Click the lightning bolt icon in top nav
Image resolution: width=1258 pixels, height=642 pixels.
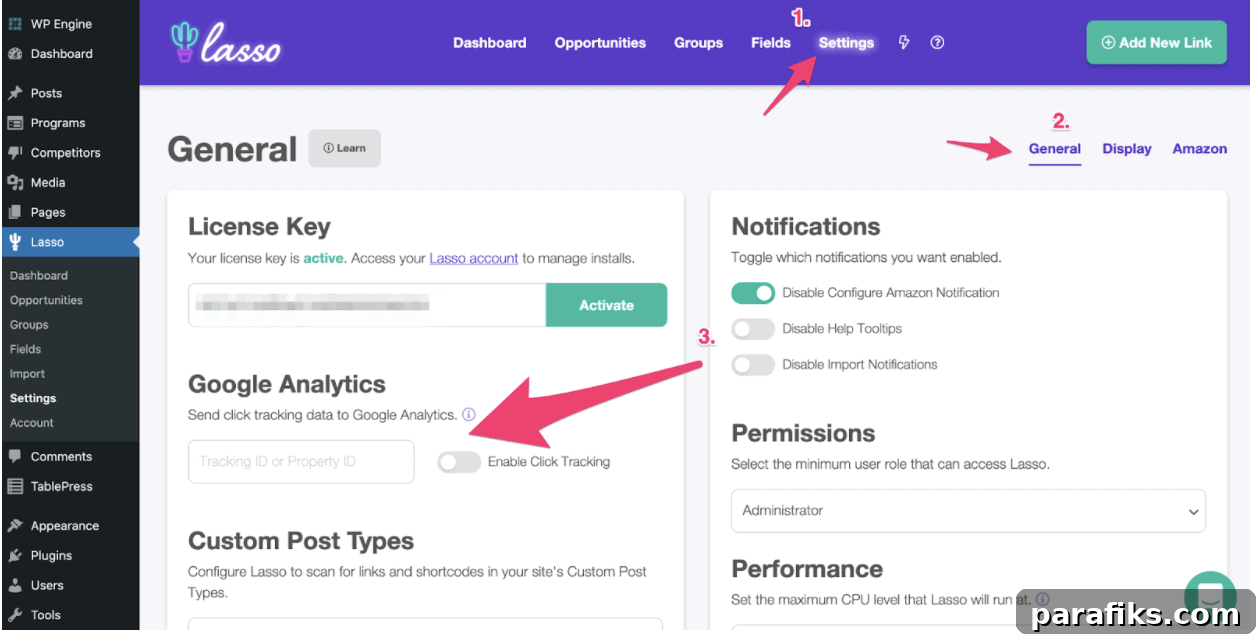(904, 42)
